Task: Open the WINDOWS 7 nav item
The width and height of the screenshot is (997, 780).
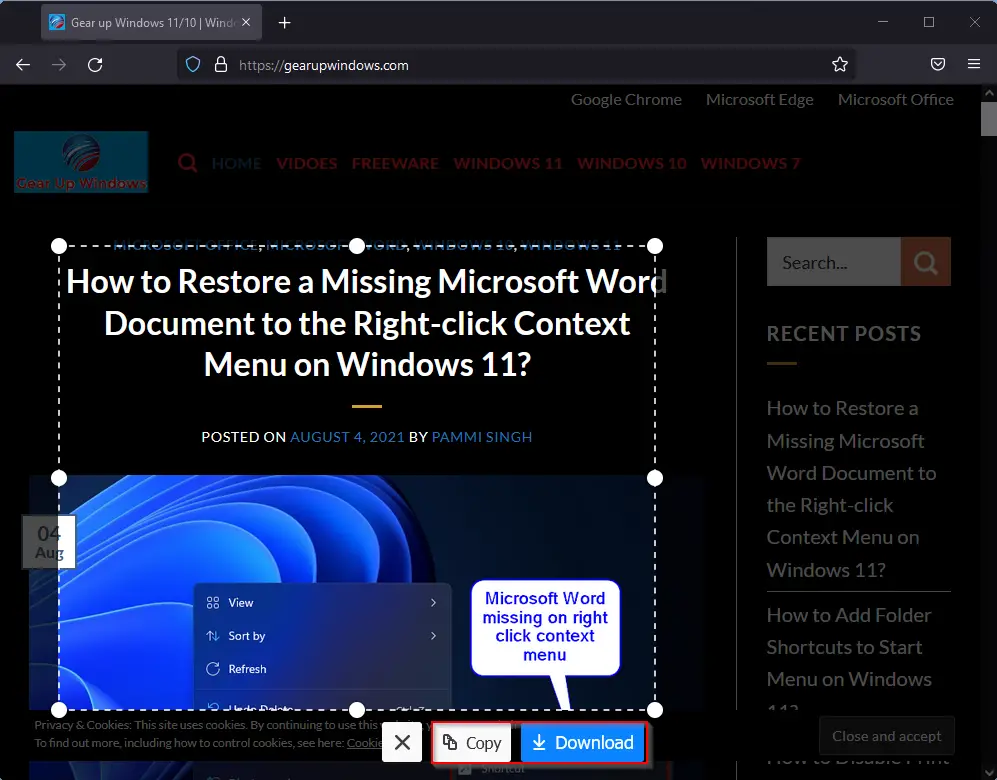Action: point(750,164)
